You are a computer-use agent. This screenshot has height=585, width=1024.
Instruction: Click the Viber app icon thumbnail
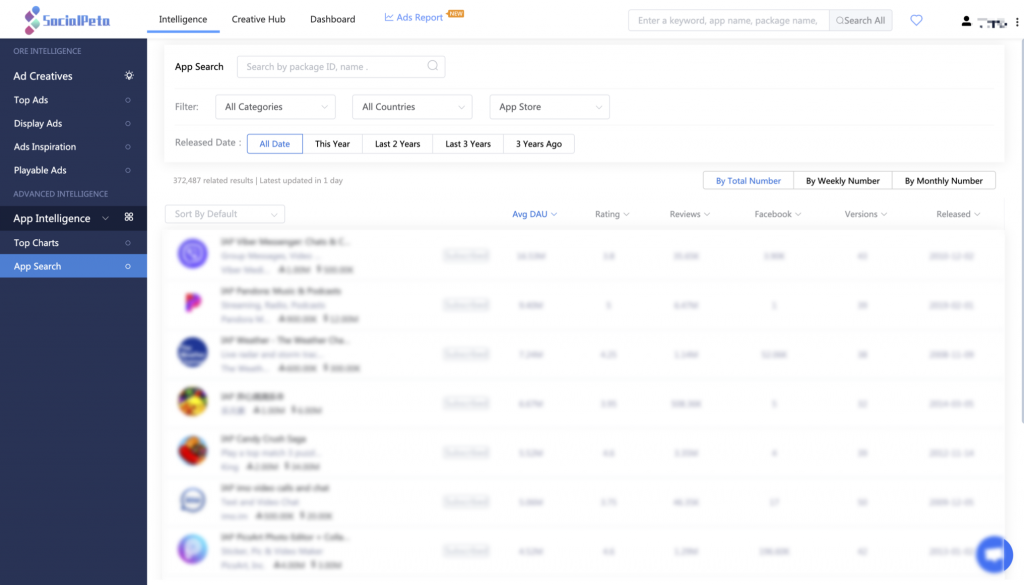click(x=193, y=253)
